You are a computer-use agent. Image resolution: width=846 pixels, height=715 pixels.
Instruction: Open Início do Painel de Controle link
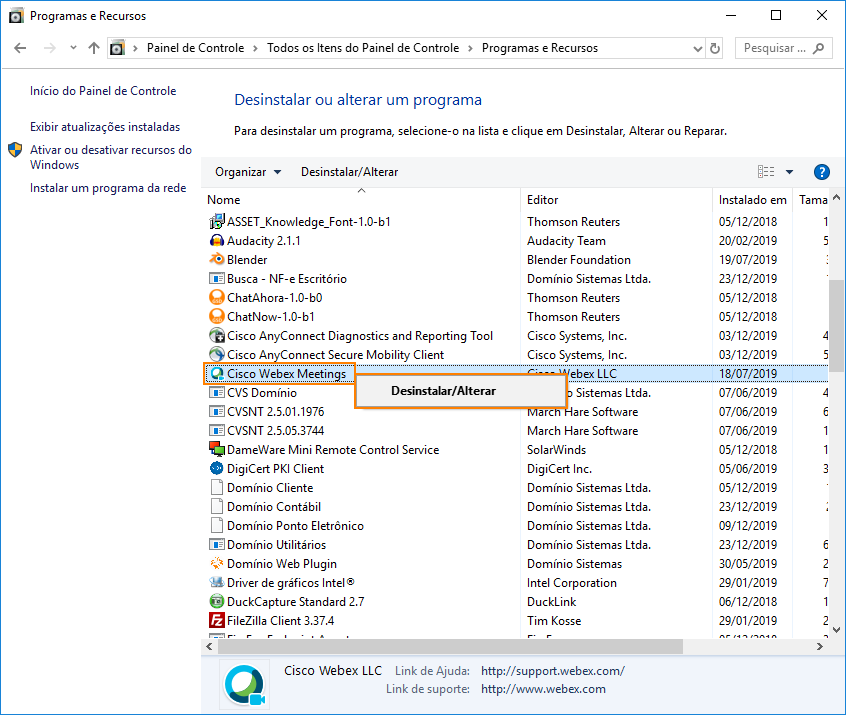coord(103,91)
